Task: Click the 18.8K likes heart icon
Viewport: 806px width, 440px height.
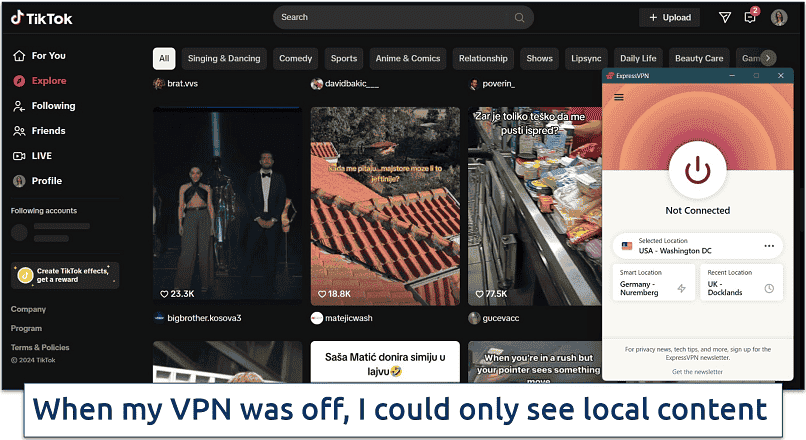Action: pyautogui.click(x=322, y=294)
